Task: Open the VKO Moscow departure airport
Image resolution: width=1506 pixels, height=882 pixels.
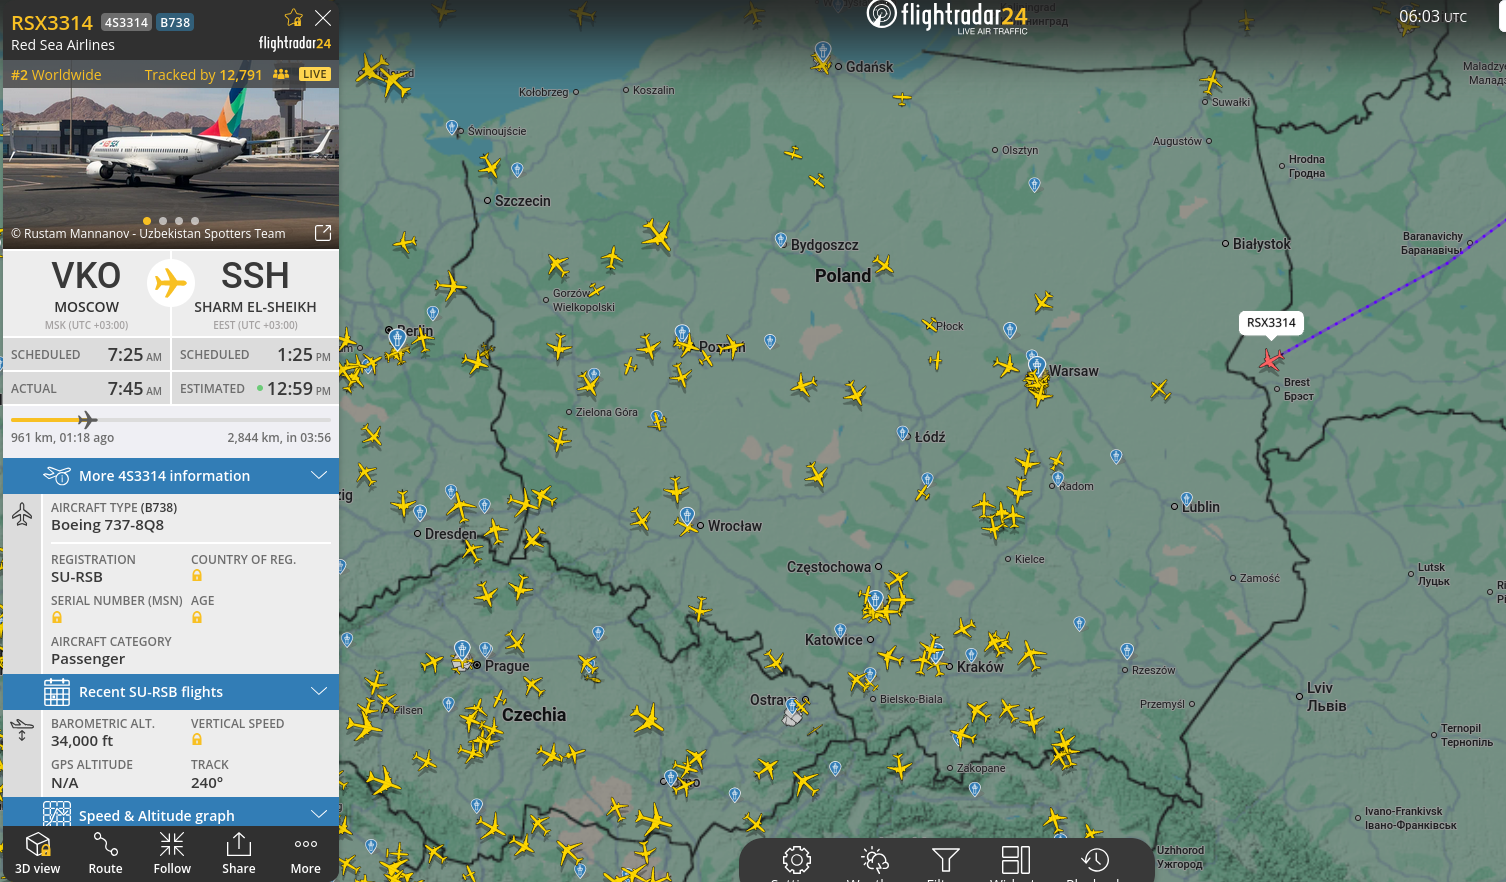Action: (x=87, y=293)
